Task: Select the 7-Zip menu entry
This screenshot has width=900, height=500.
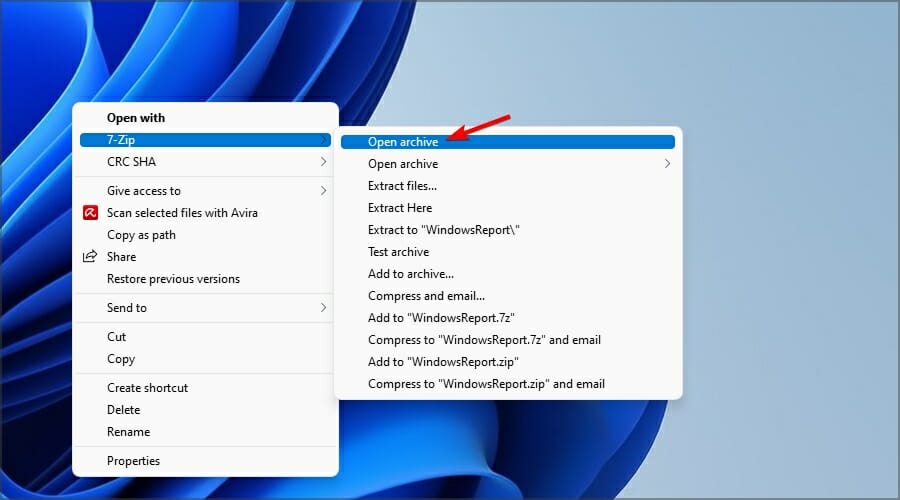Action: 205,139
